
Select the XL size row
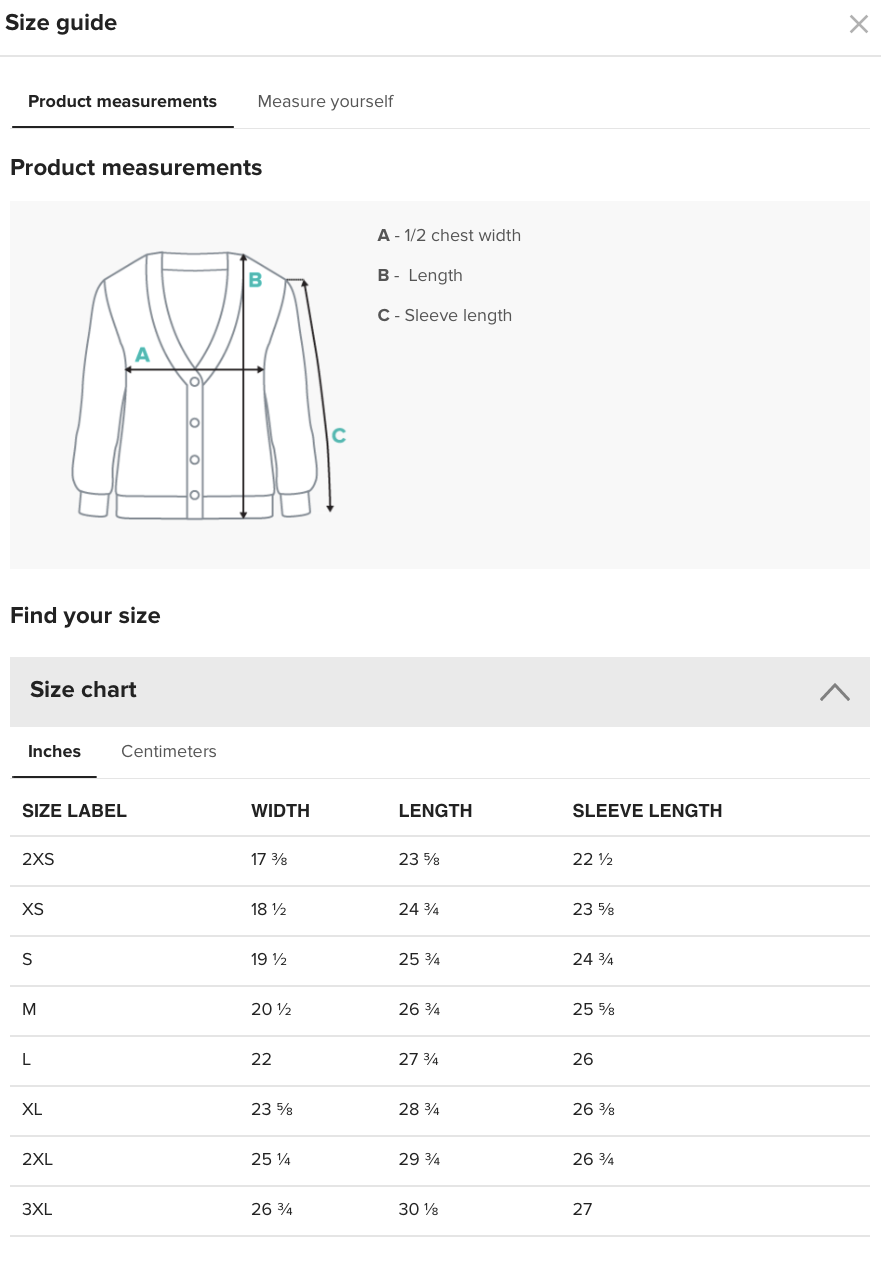[440, 1110]
